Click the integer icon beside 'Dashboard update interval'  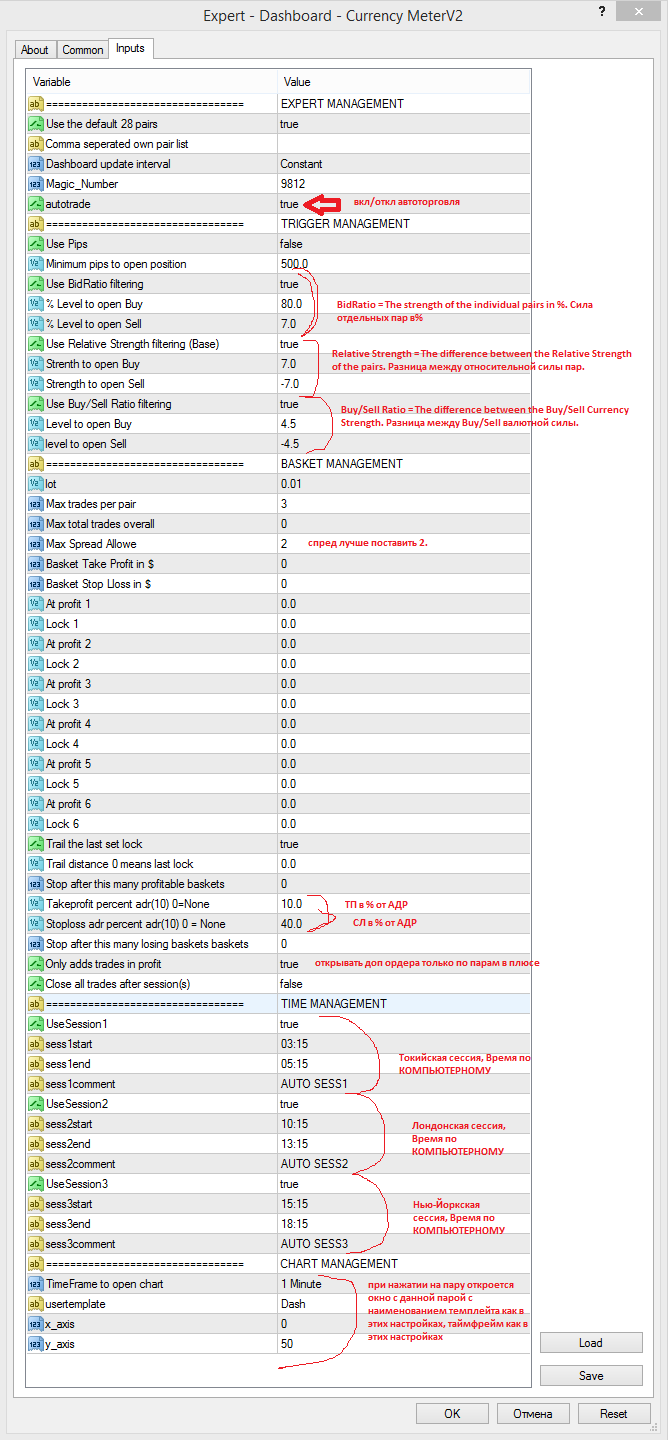point(35,164)
